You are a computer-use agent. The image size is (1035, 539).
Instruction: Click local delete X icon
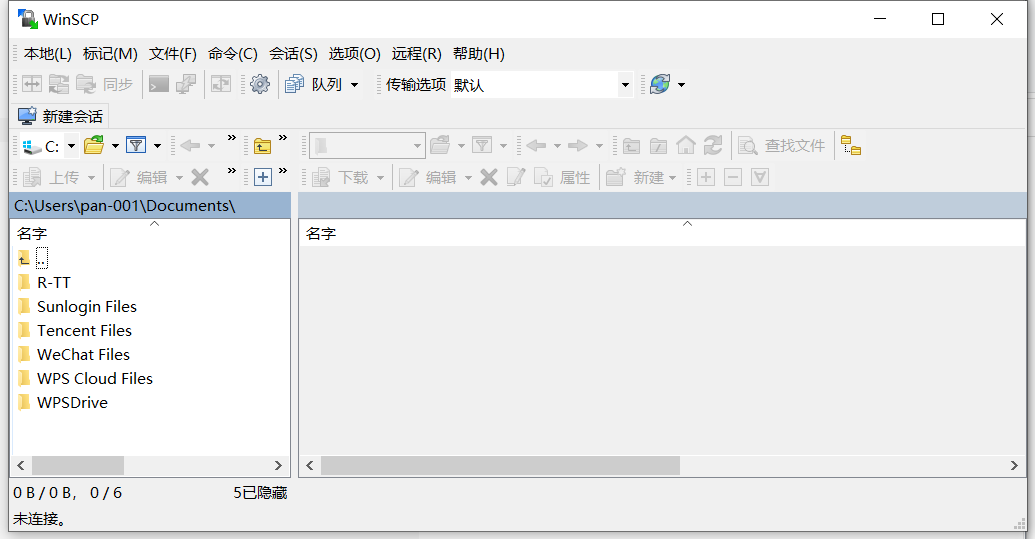pyautogui.click(x=200, y=177)
